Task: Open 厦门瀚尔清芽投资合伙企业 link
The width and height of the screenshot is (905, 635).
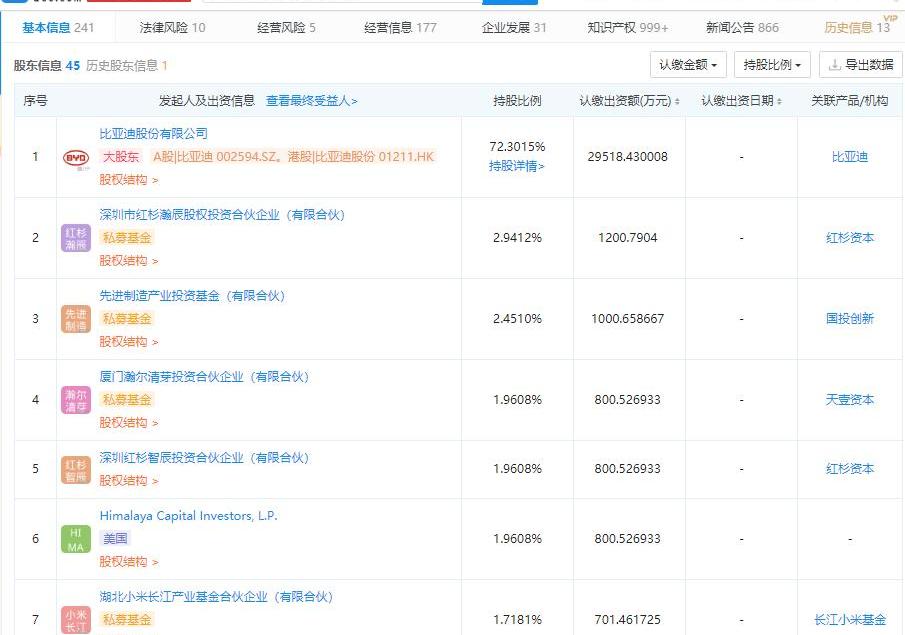Action: coord(204,377)
